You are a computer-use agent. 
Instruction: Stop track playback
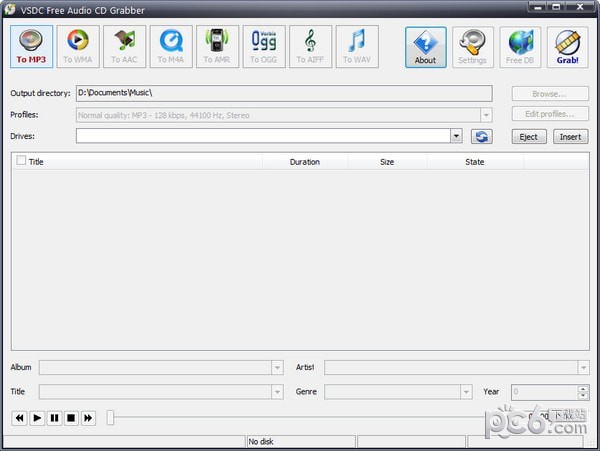point(71,418)
